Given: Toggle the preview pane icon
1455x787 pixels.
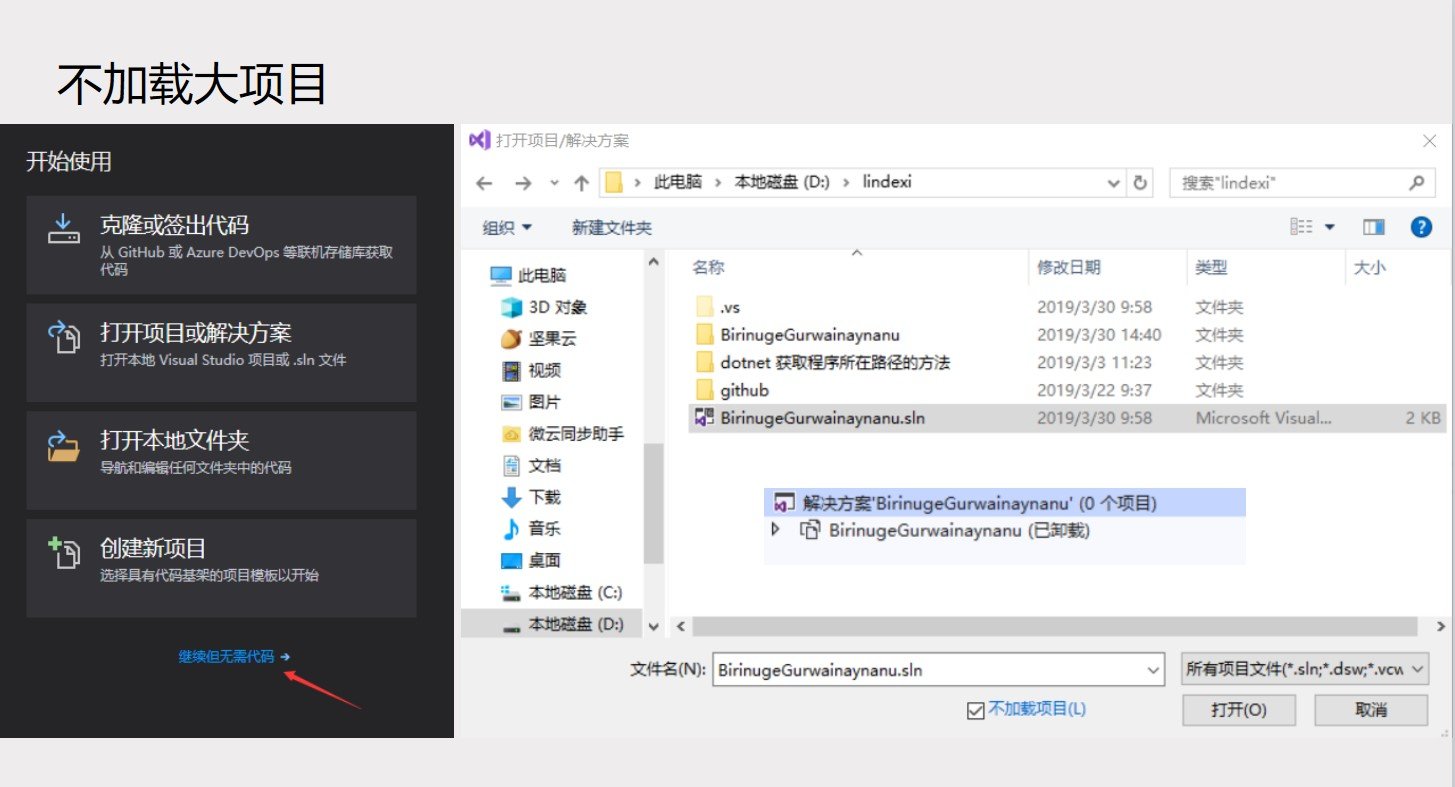Looking at the screenshot, I should 1373,227.
